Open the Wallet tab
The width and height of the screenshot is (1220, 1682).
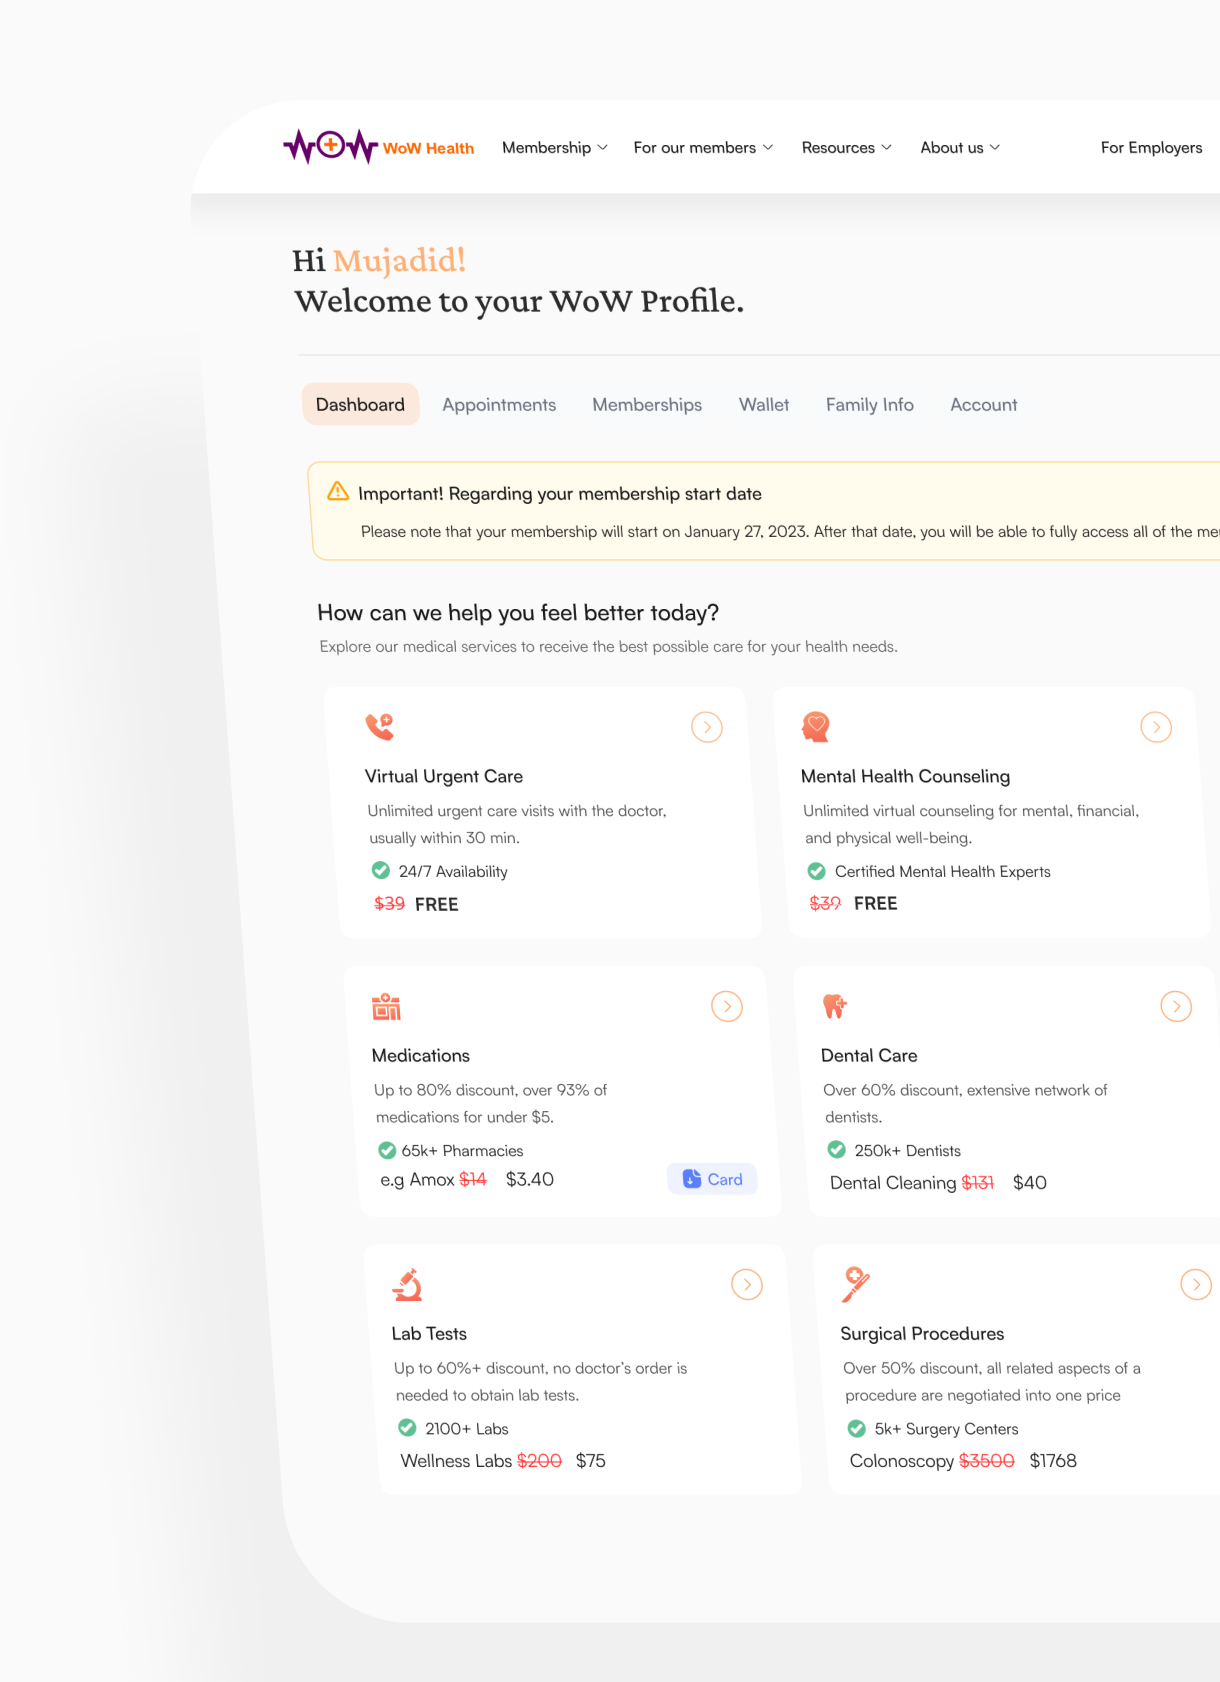point(764,404)
